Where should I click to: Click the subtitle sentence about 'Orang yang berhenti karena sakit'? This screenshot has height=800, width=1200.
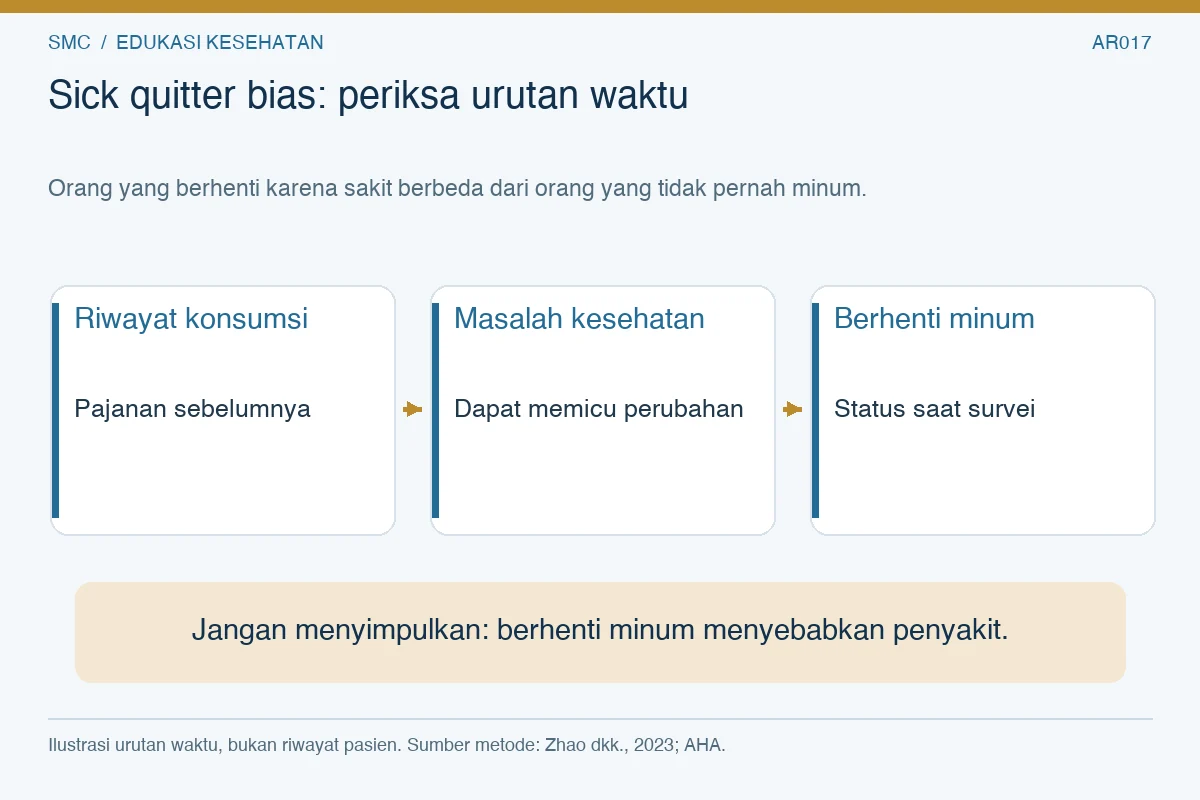coord(457,188)
